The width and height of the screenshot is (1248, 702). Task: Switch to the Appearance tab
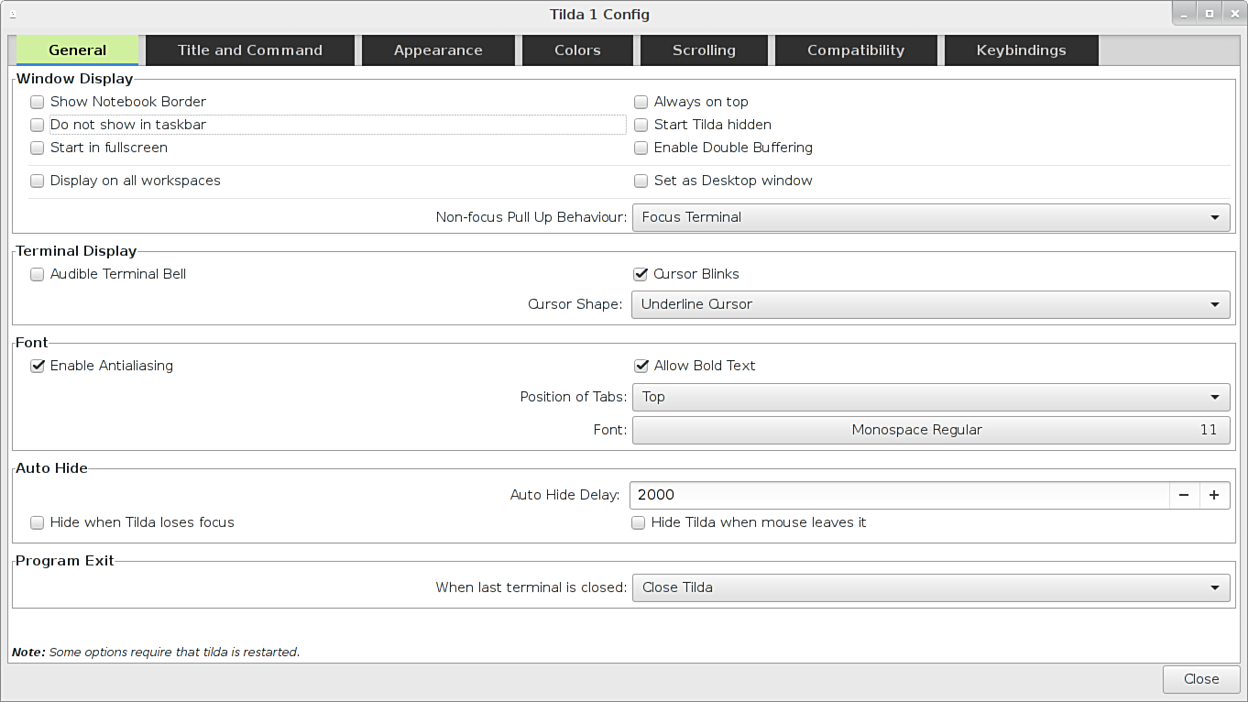438,51
